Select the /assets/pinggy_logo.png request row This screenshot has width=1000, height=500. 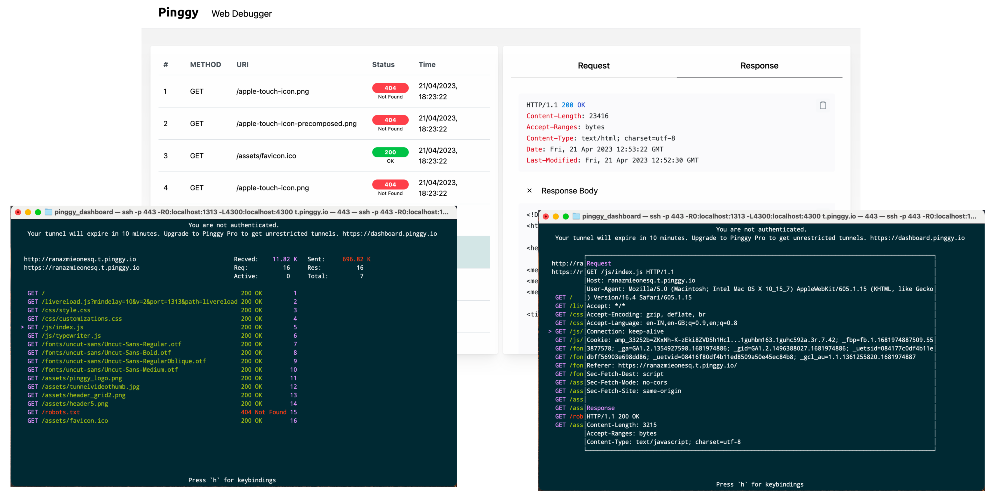coord(163,378)
